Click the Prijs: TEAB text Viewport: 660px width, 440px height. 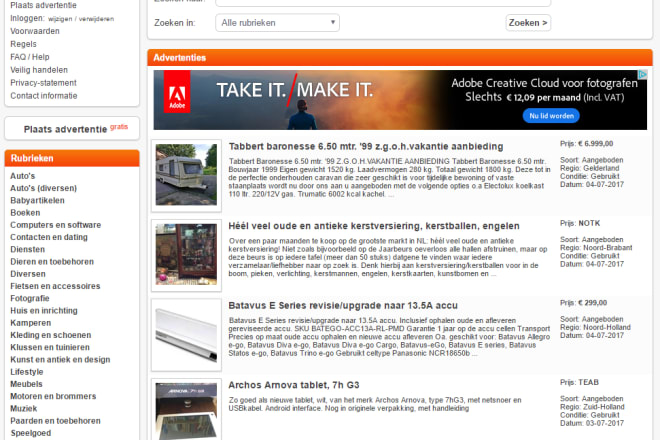click(x=579, y=382)
